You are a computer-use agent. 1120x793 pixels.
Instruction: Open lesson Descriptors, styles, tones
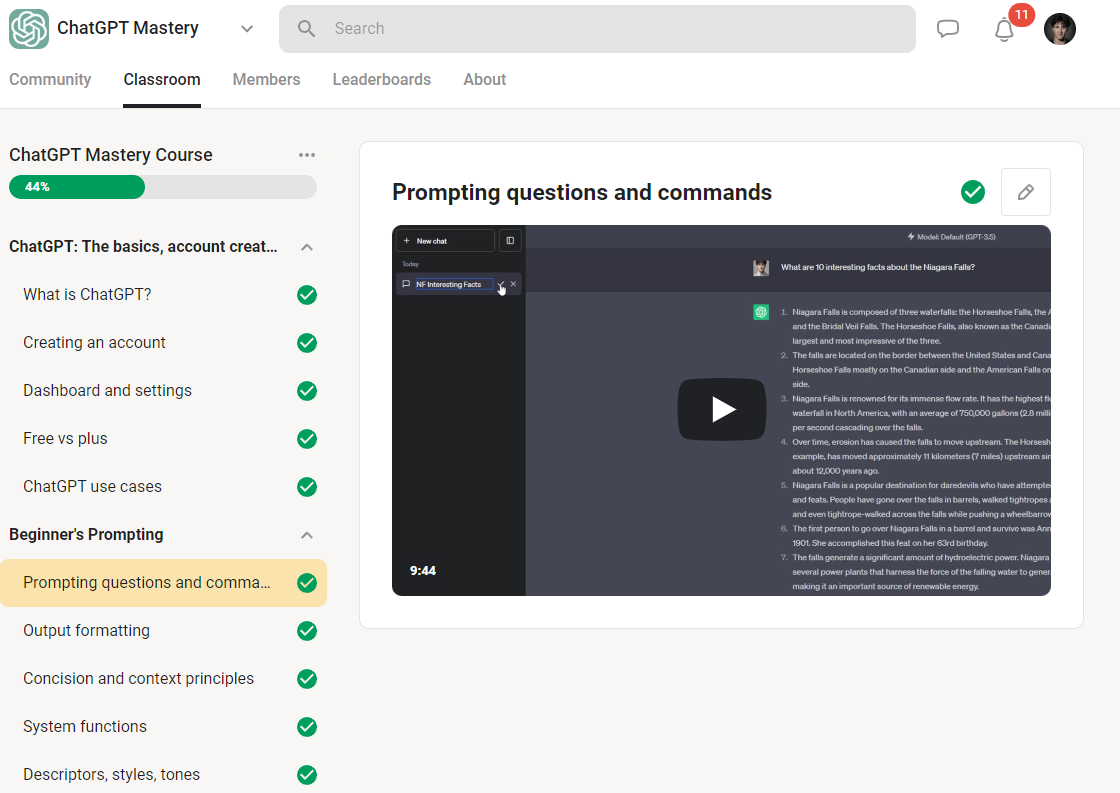coord(111,774)
